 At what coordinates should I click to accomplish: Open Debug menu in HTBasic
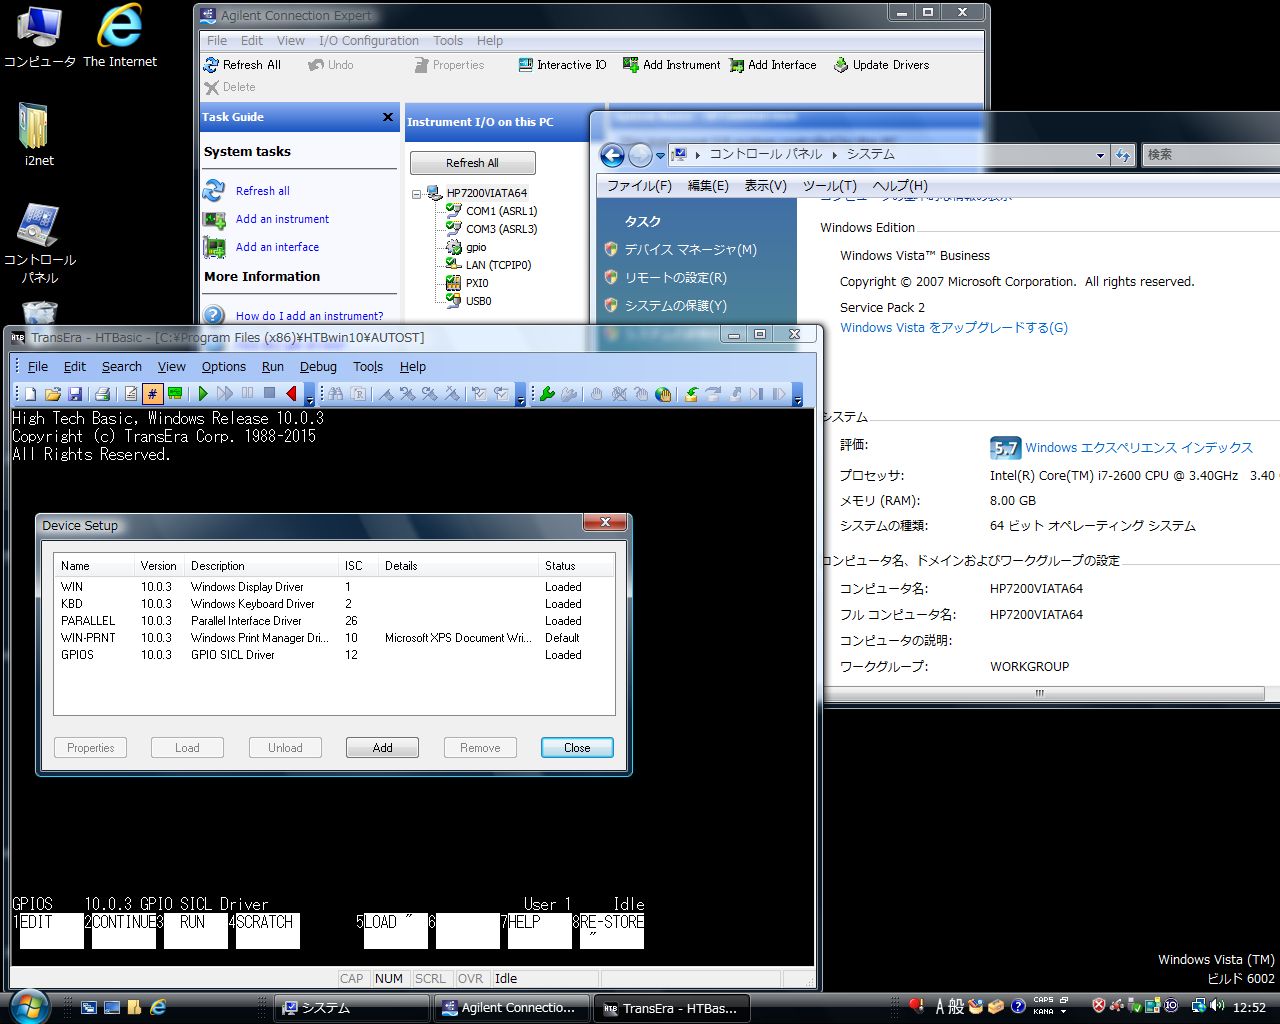[x=318, y=367]
